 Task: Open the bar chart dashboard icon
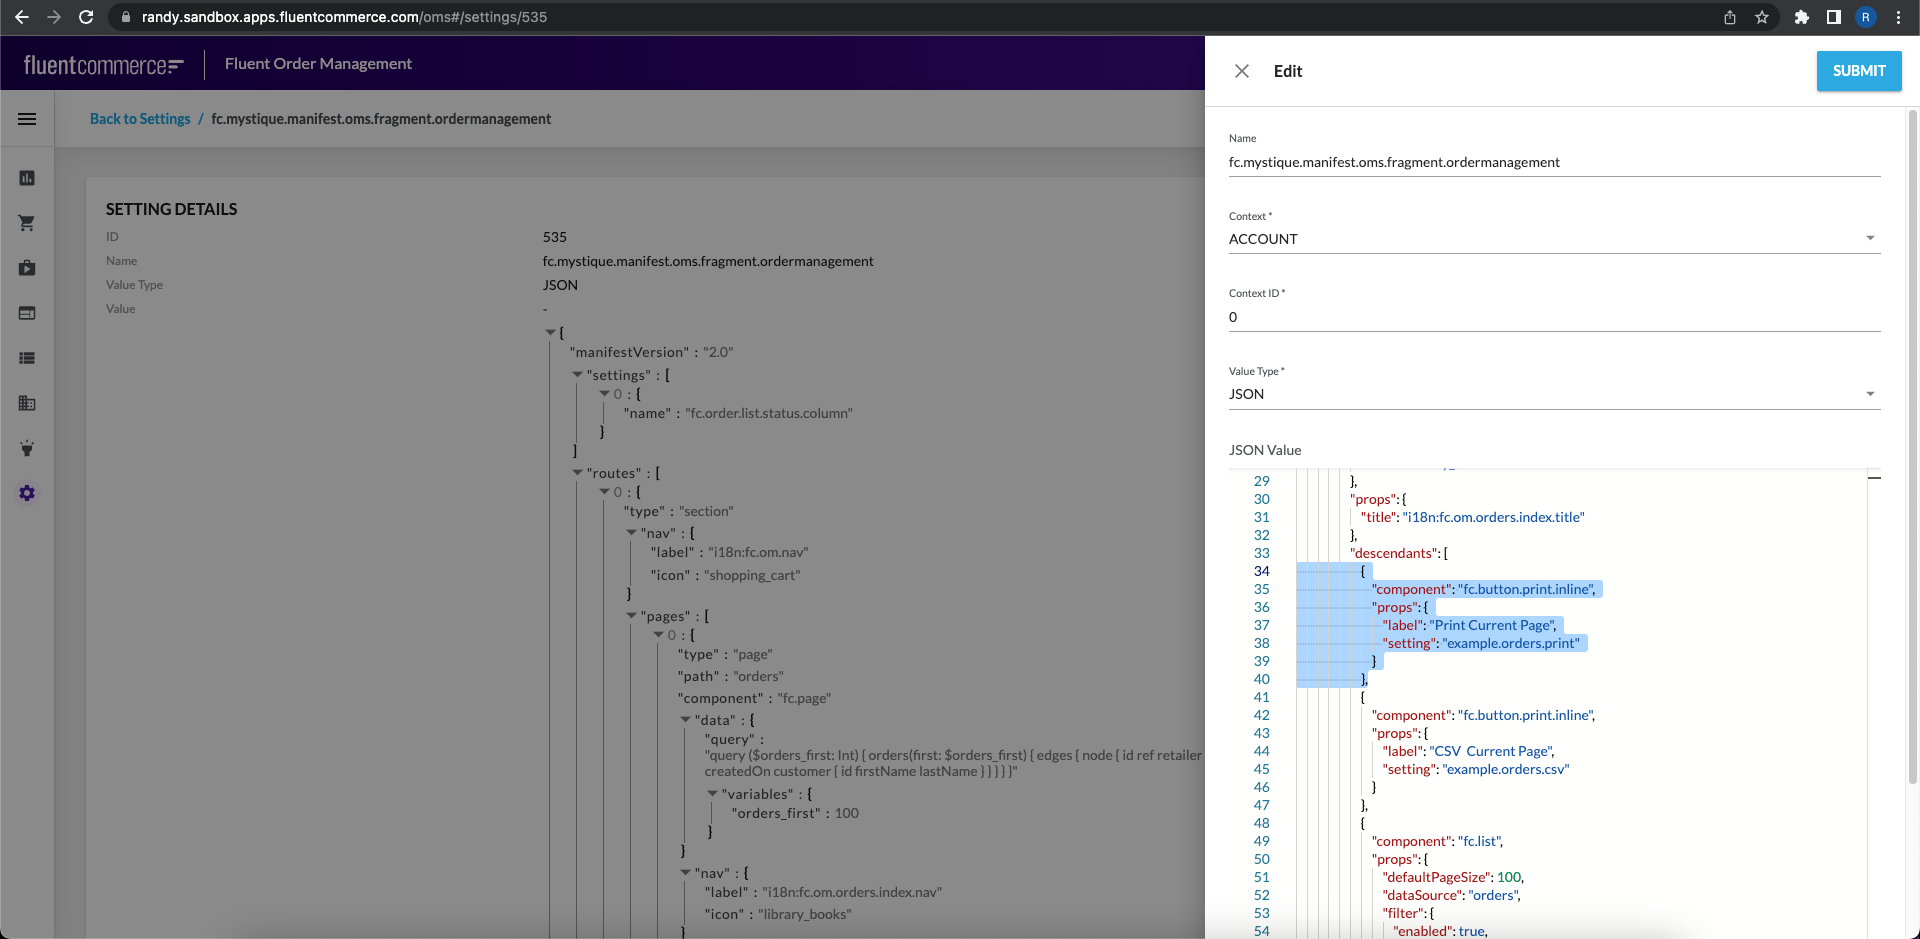[27, 178]
